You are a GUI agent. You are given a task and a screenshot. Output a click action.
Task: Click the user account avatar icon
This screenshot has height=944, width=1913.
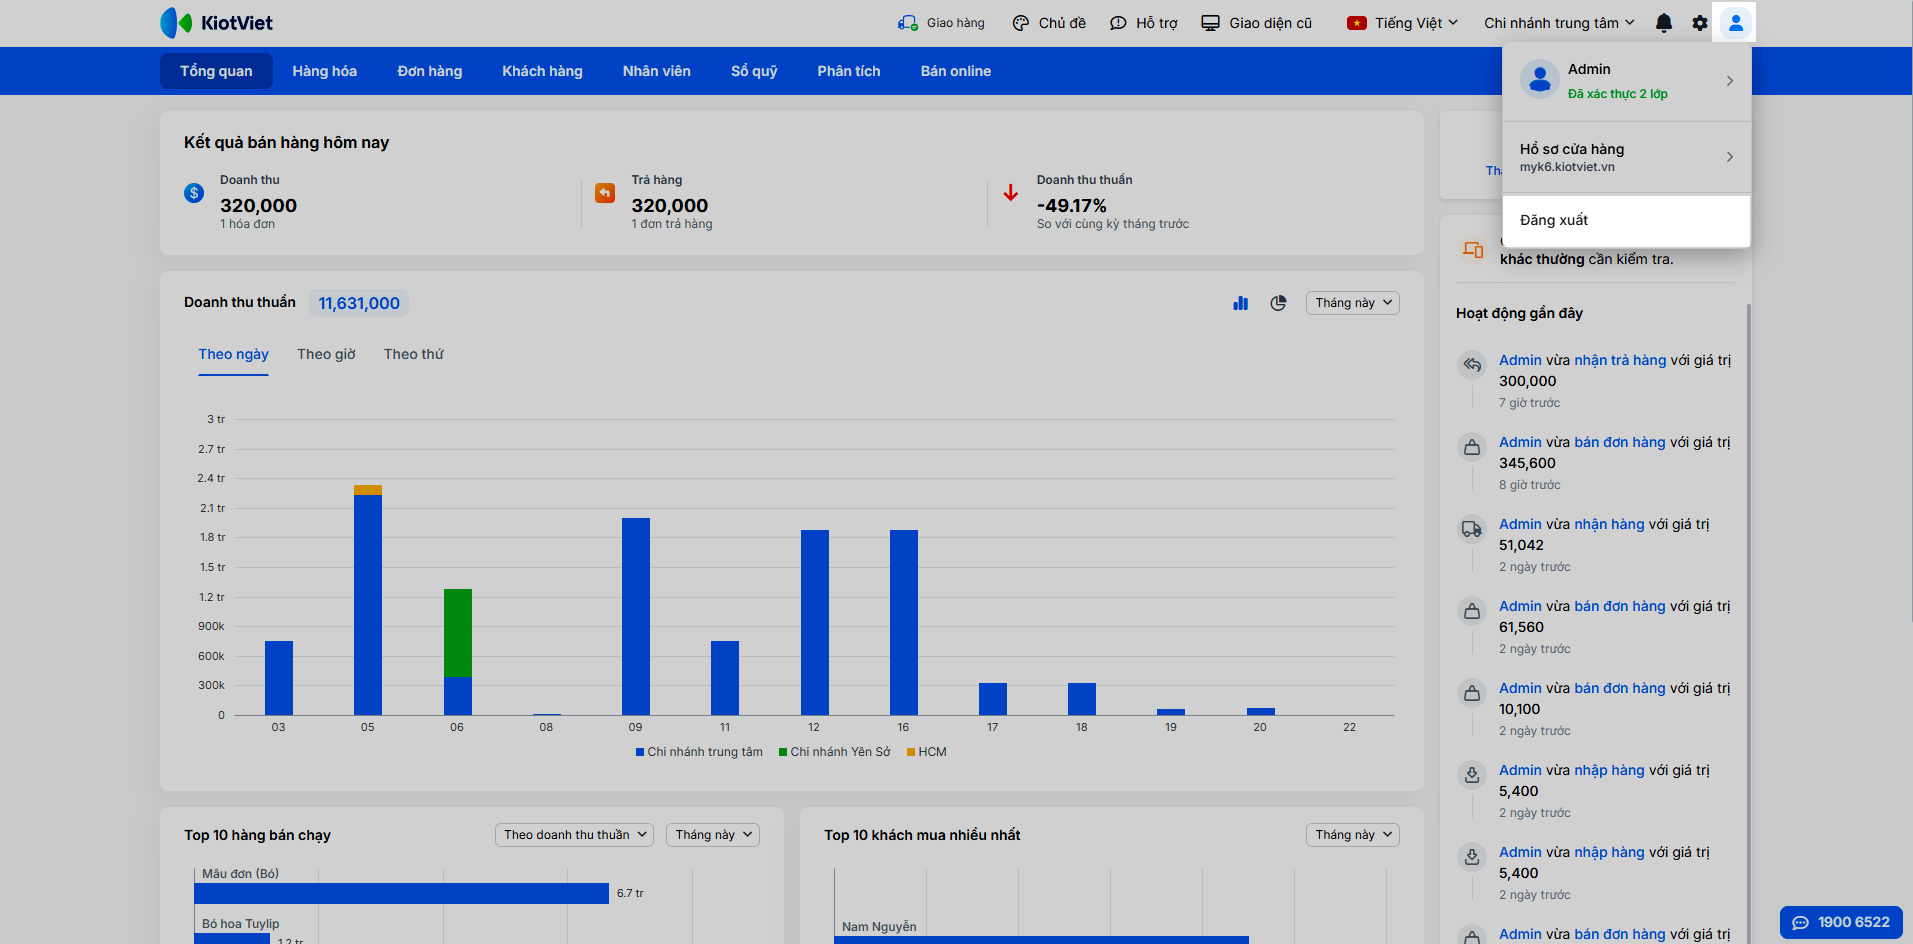pos(1736,23)
